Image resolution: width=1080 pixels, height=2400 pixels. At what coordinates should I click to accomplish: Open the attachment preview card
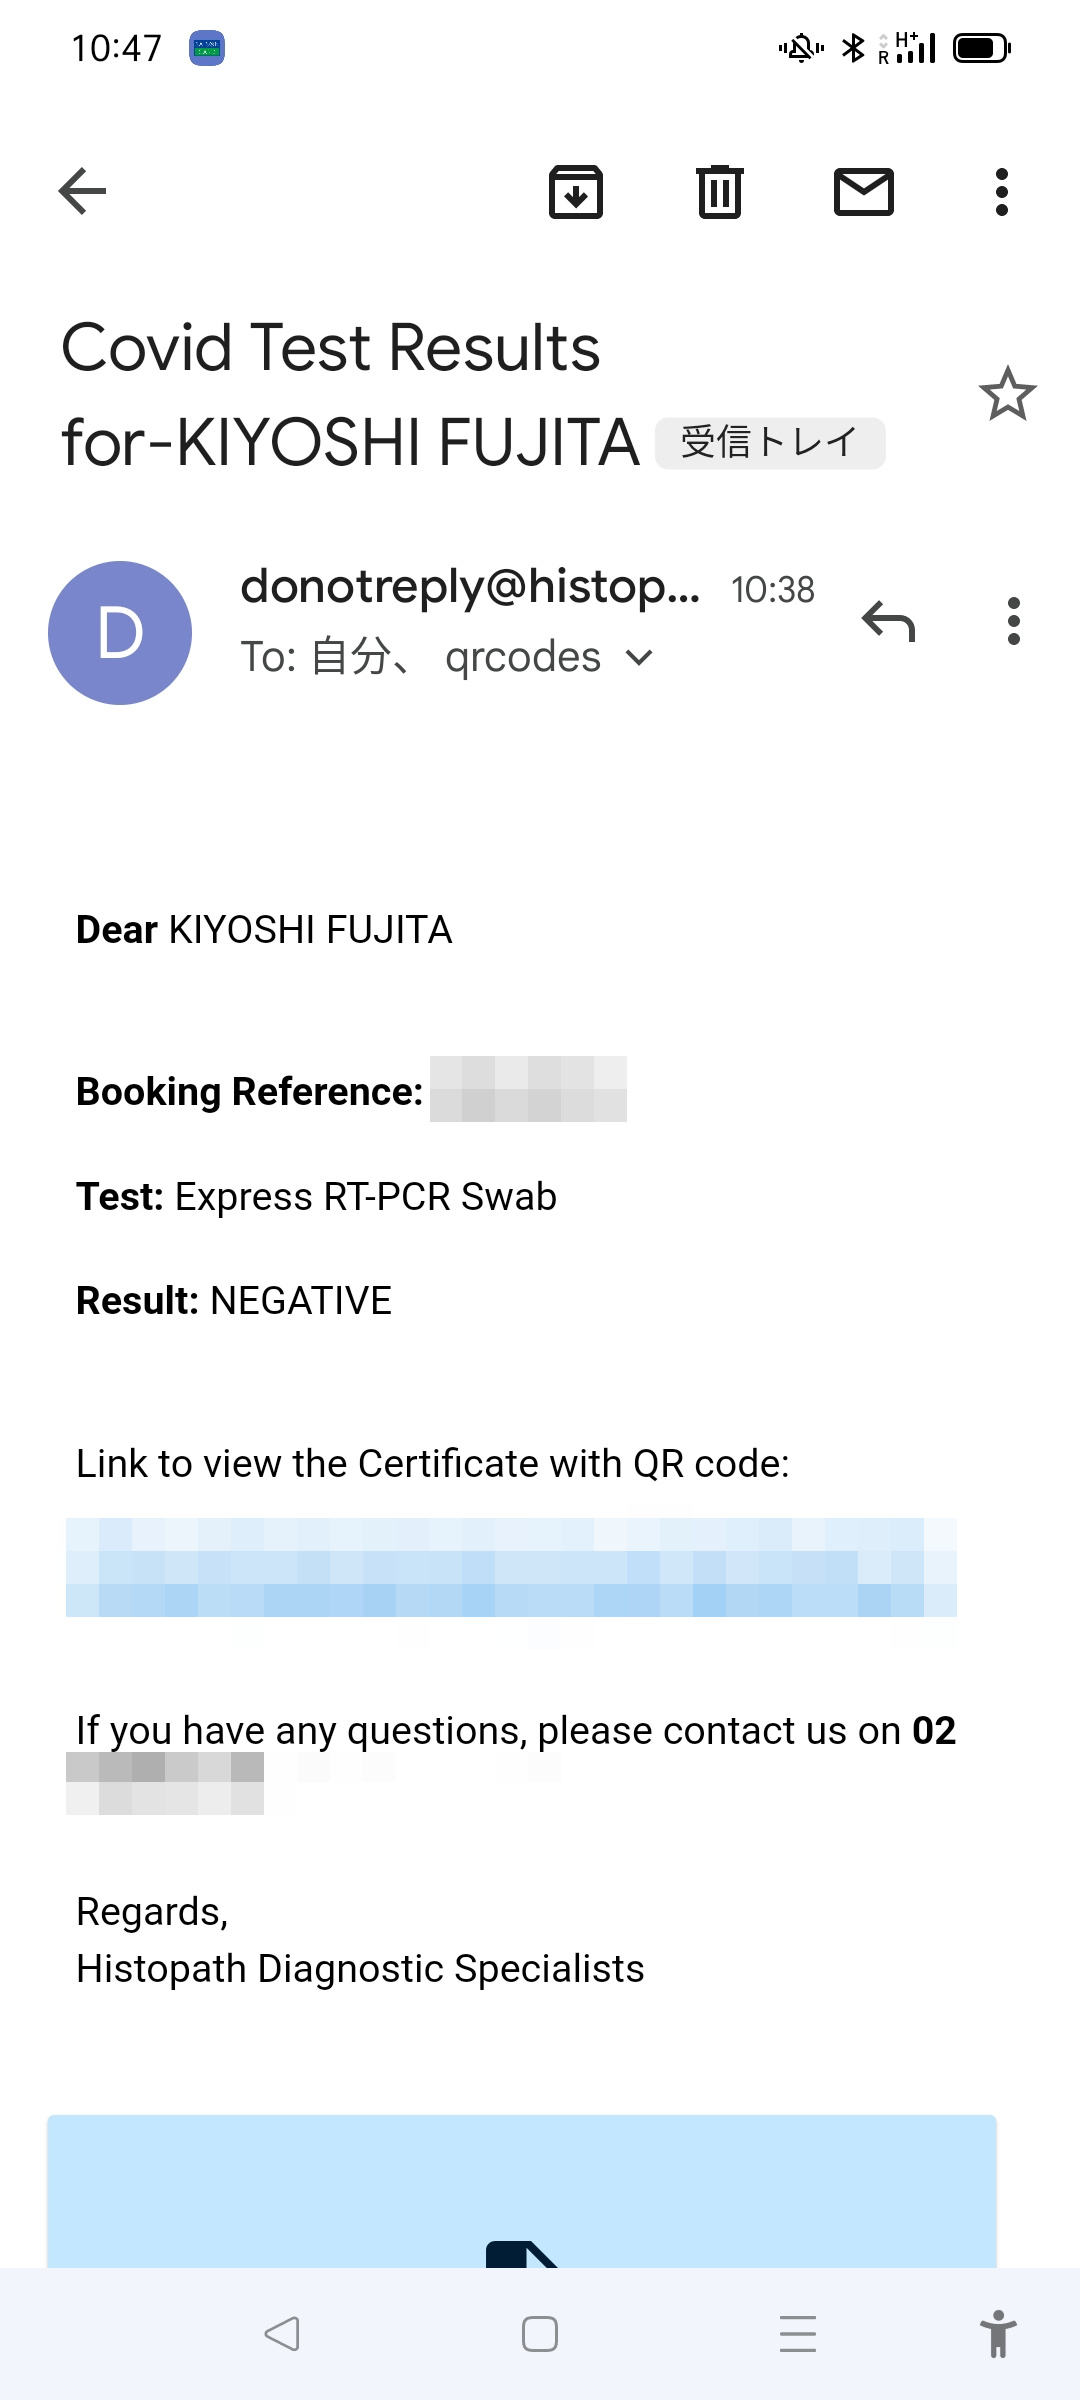pyautogui.click(x=522, y=2190)
